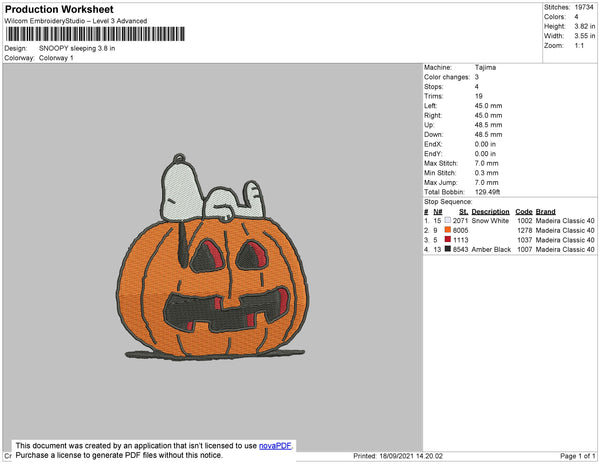600x464 pixels.
Task: Click the 'Code' column header
Action: point(523,212)
